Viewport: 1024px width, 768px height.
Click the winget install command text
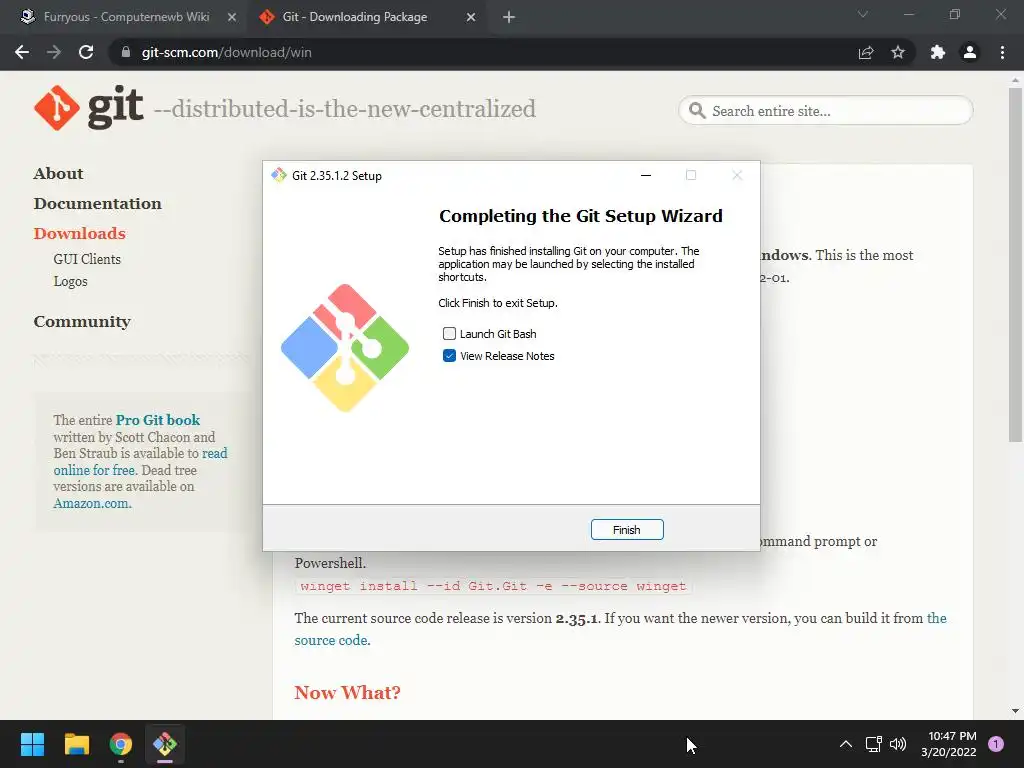(x=493, y=586)
